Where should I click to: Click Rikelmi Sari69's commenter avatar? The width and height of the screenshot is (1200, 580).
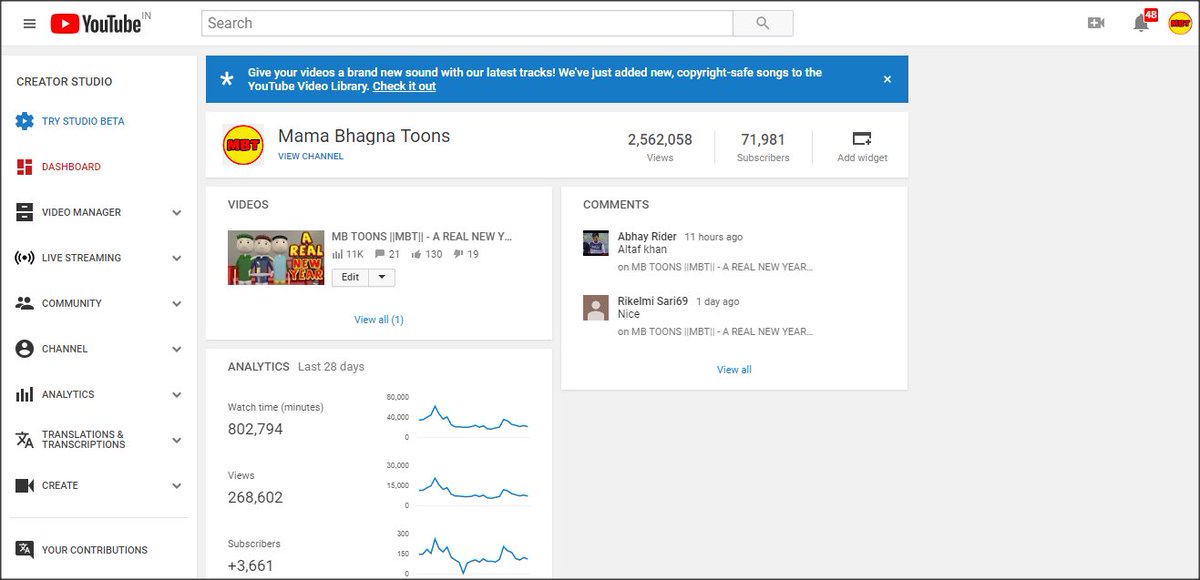click(x=596, y=308)
